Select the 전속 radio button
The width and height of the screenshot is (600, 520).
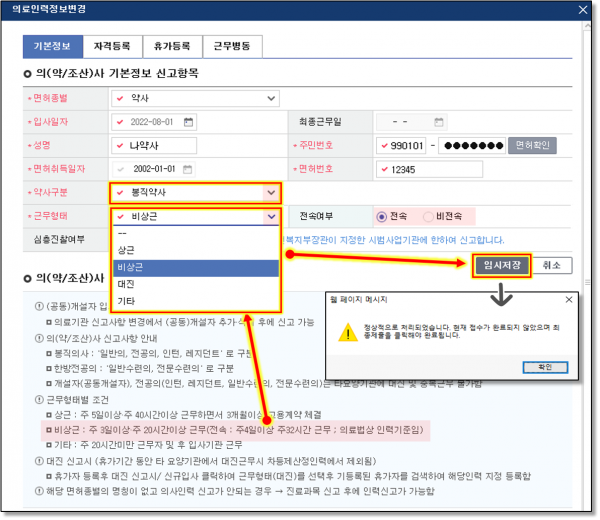(381, 216)
